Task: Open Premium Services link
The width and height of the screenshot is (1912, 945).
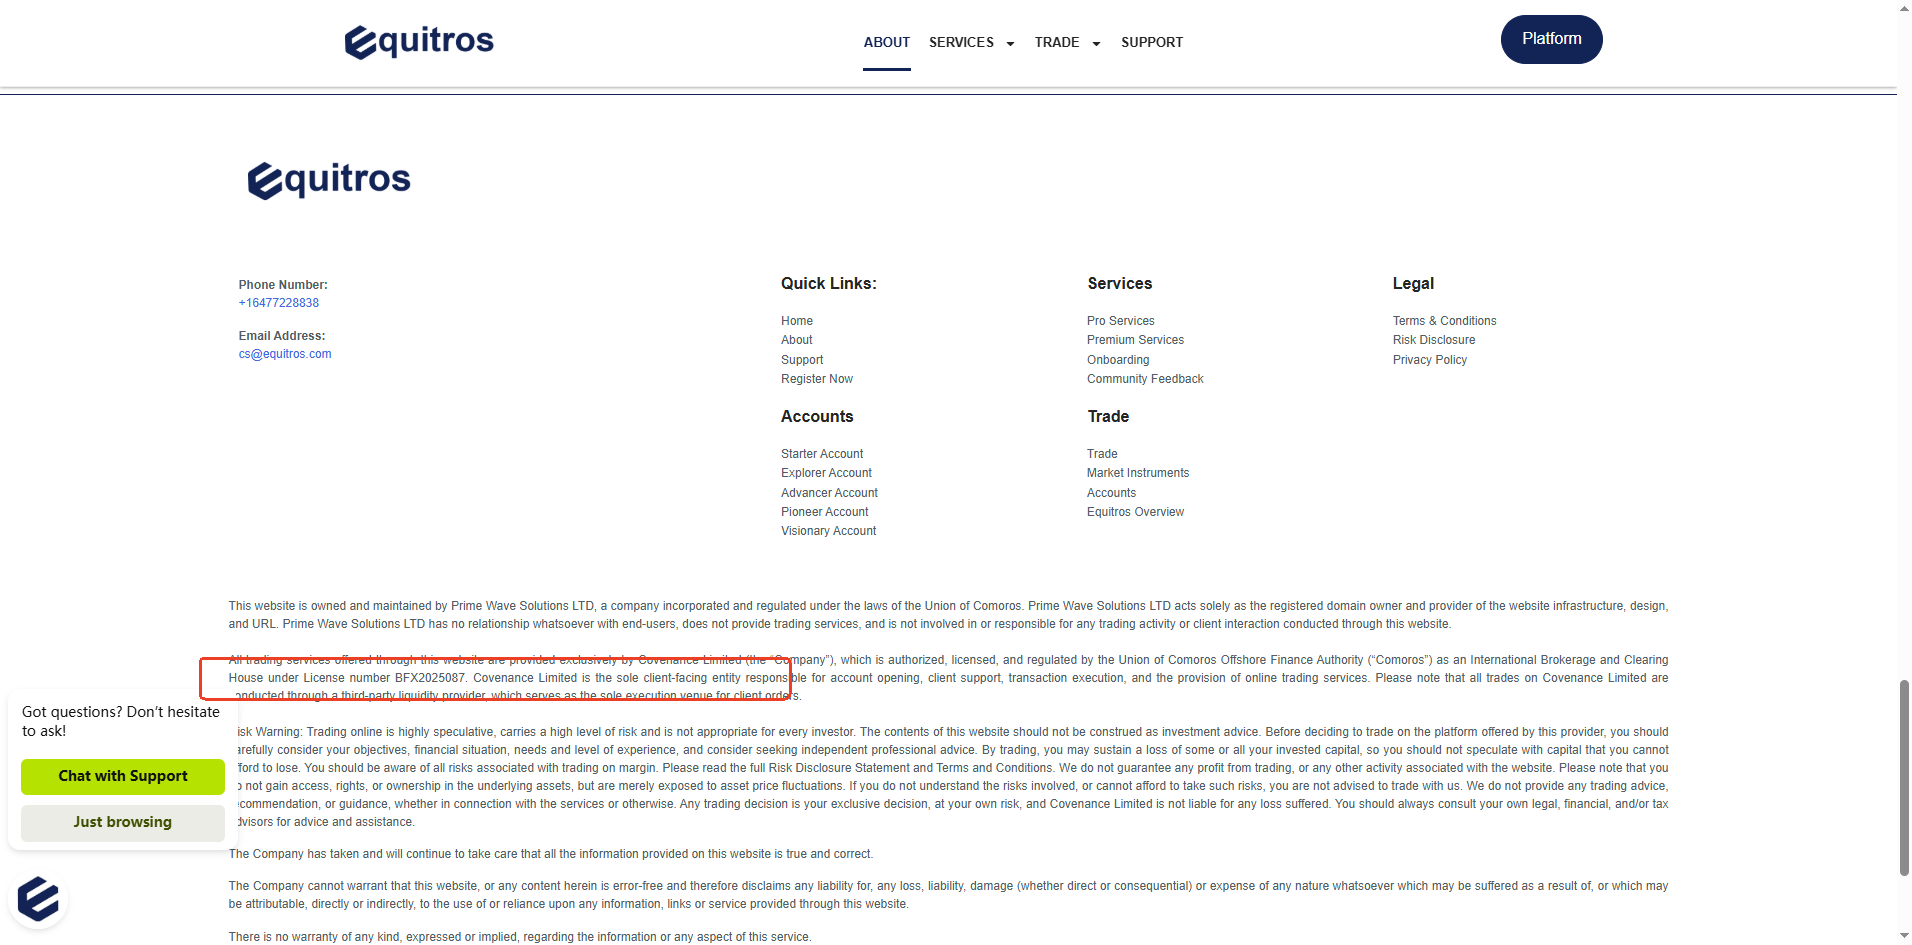Action: coord(1135,340)
